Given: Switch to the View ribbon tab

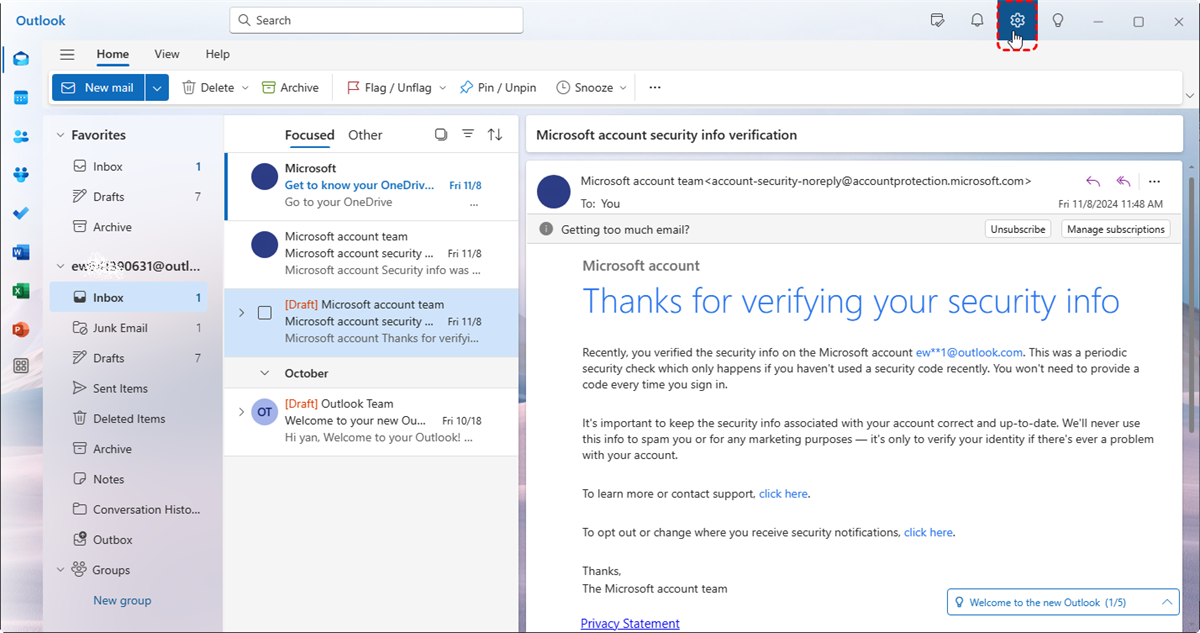Looking at the screenshot, I should click(167, 54).
